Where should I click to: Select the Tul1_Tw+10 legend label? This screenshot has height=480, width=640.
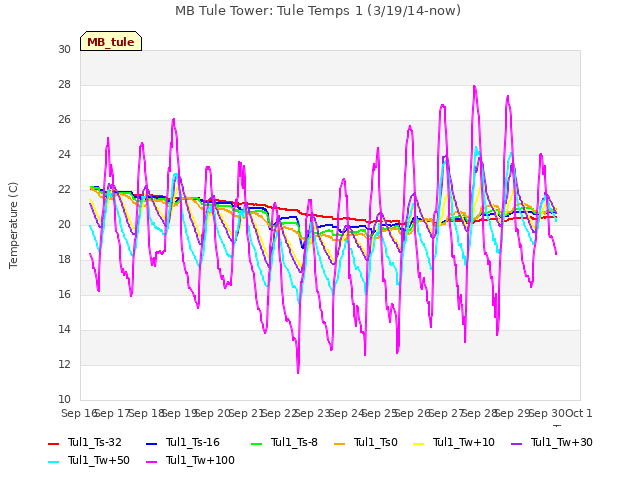(x=464, y=442)
